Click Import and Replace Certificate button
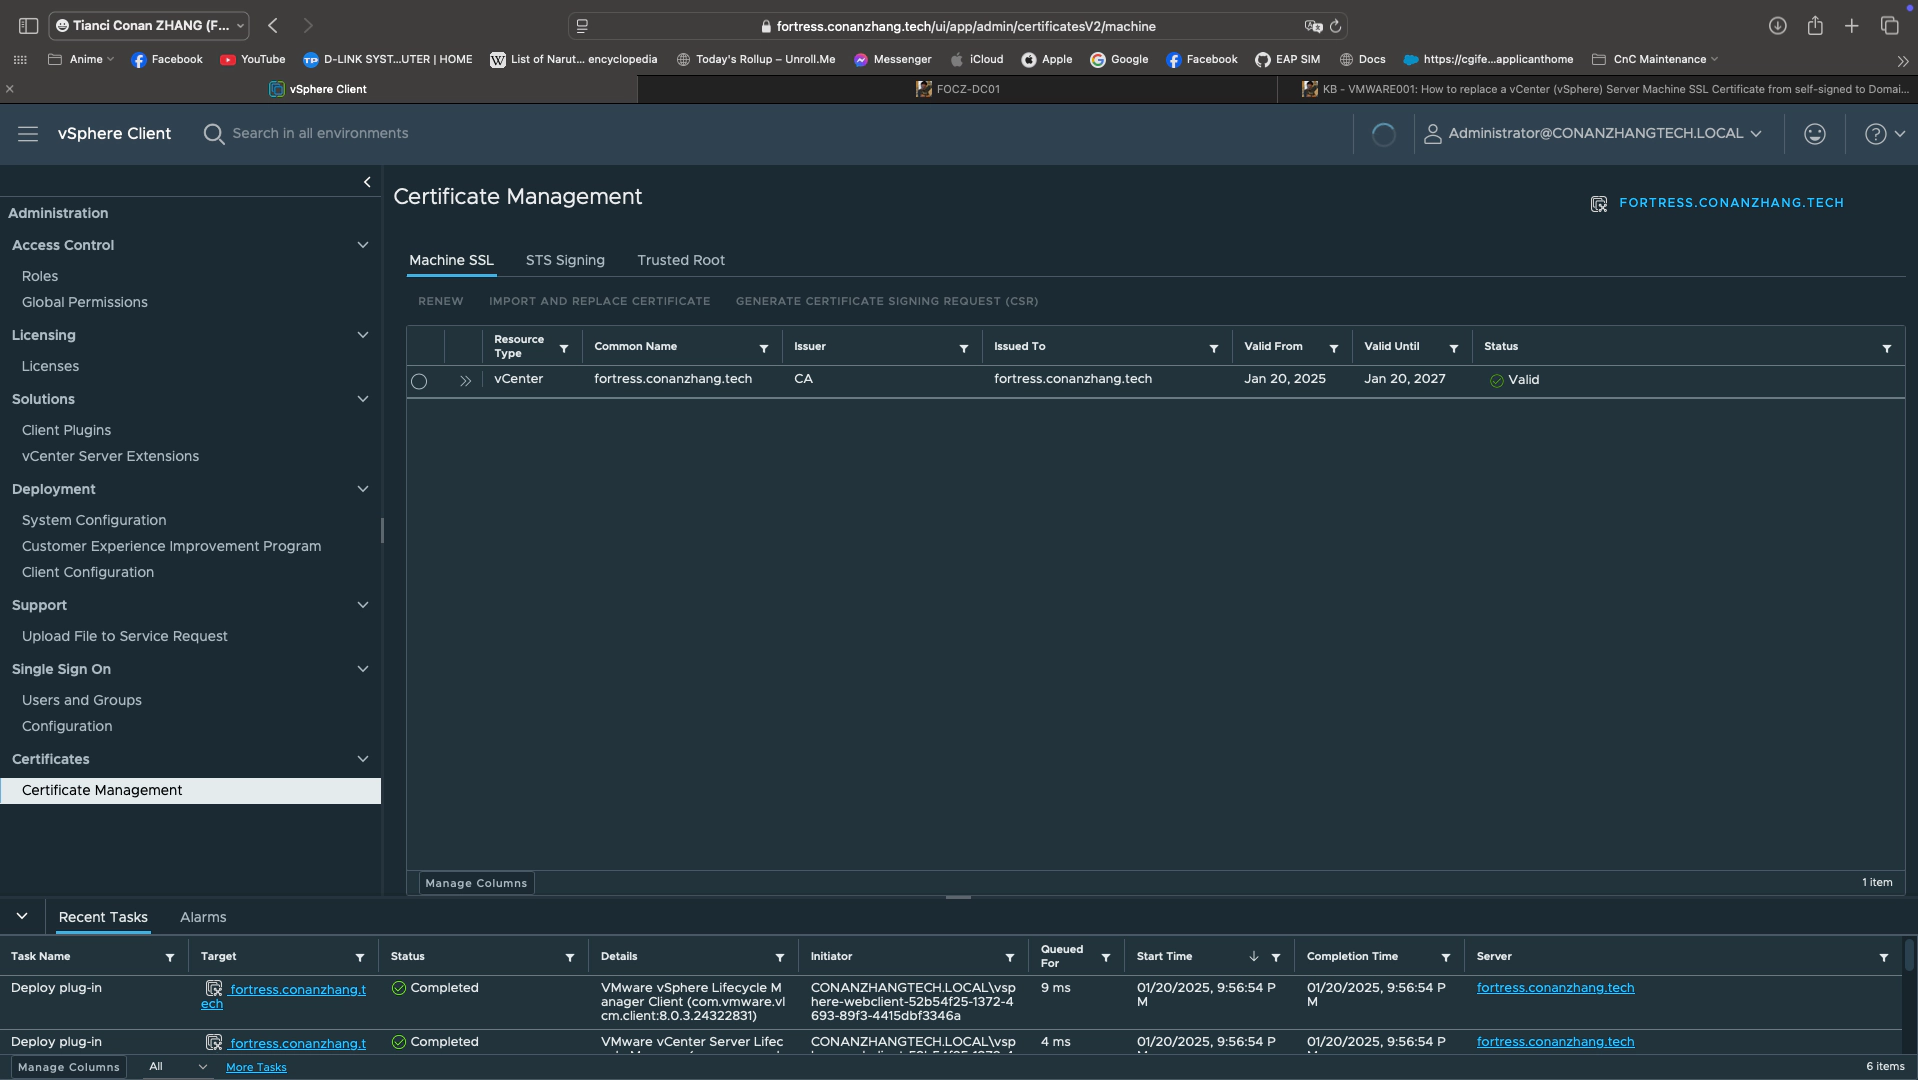The height and width of the screenshot is (1080, 1918). (599, 301)
